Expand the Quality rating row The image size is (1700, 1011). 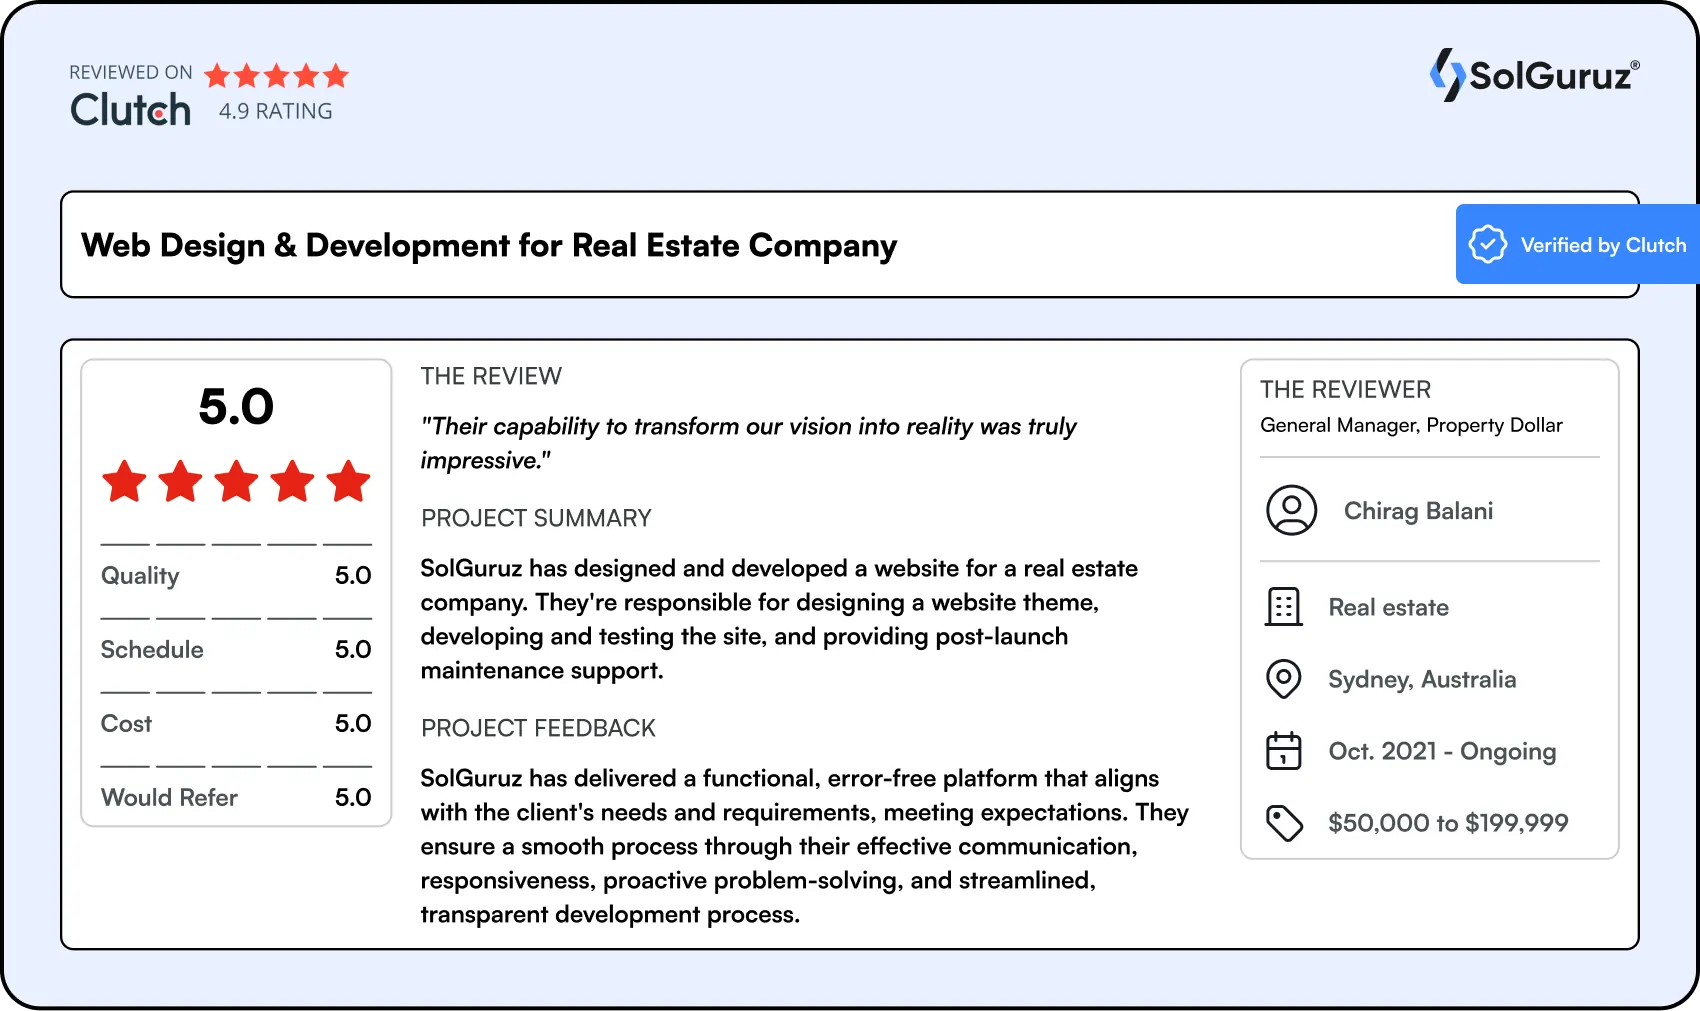pyautogui.click(x=235, y=575)
